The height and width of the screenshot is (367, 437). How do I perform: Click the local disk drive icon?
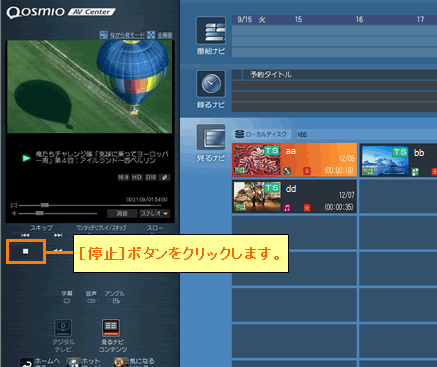click(239, 134)
